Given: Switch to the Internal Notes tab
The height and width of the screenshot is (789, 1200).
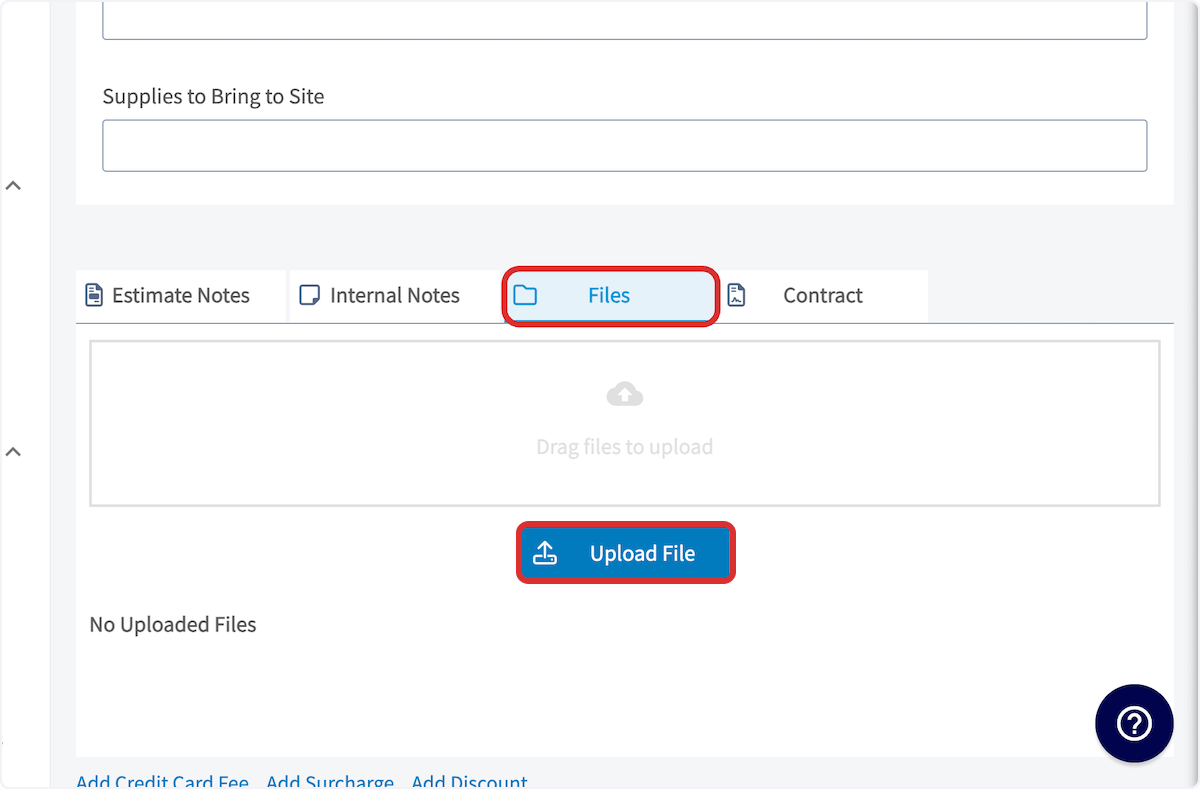Looking at the screenshot, I should 395,296.
